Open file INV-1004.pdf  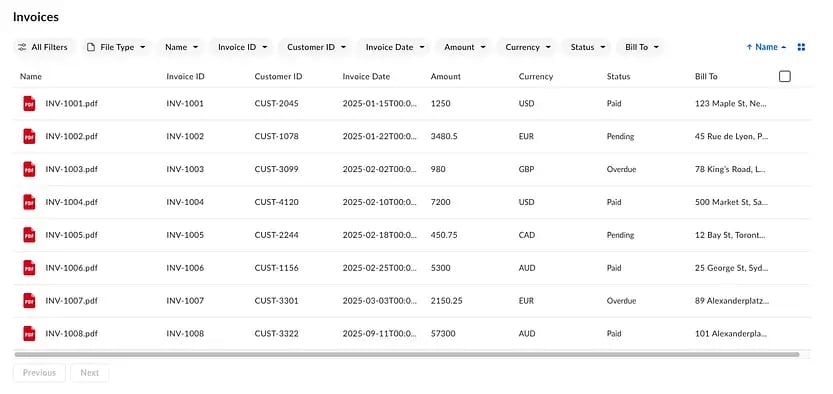(x=72, y=202)
